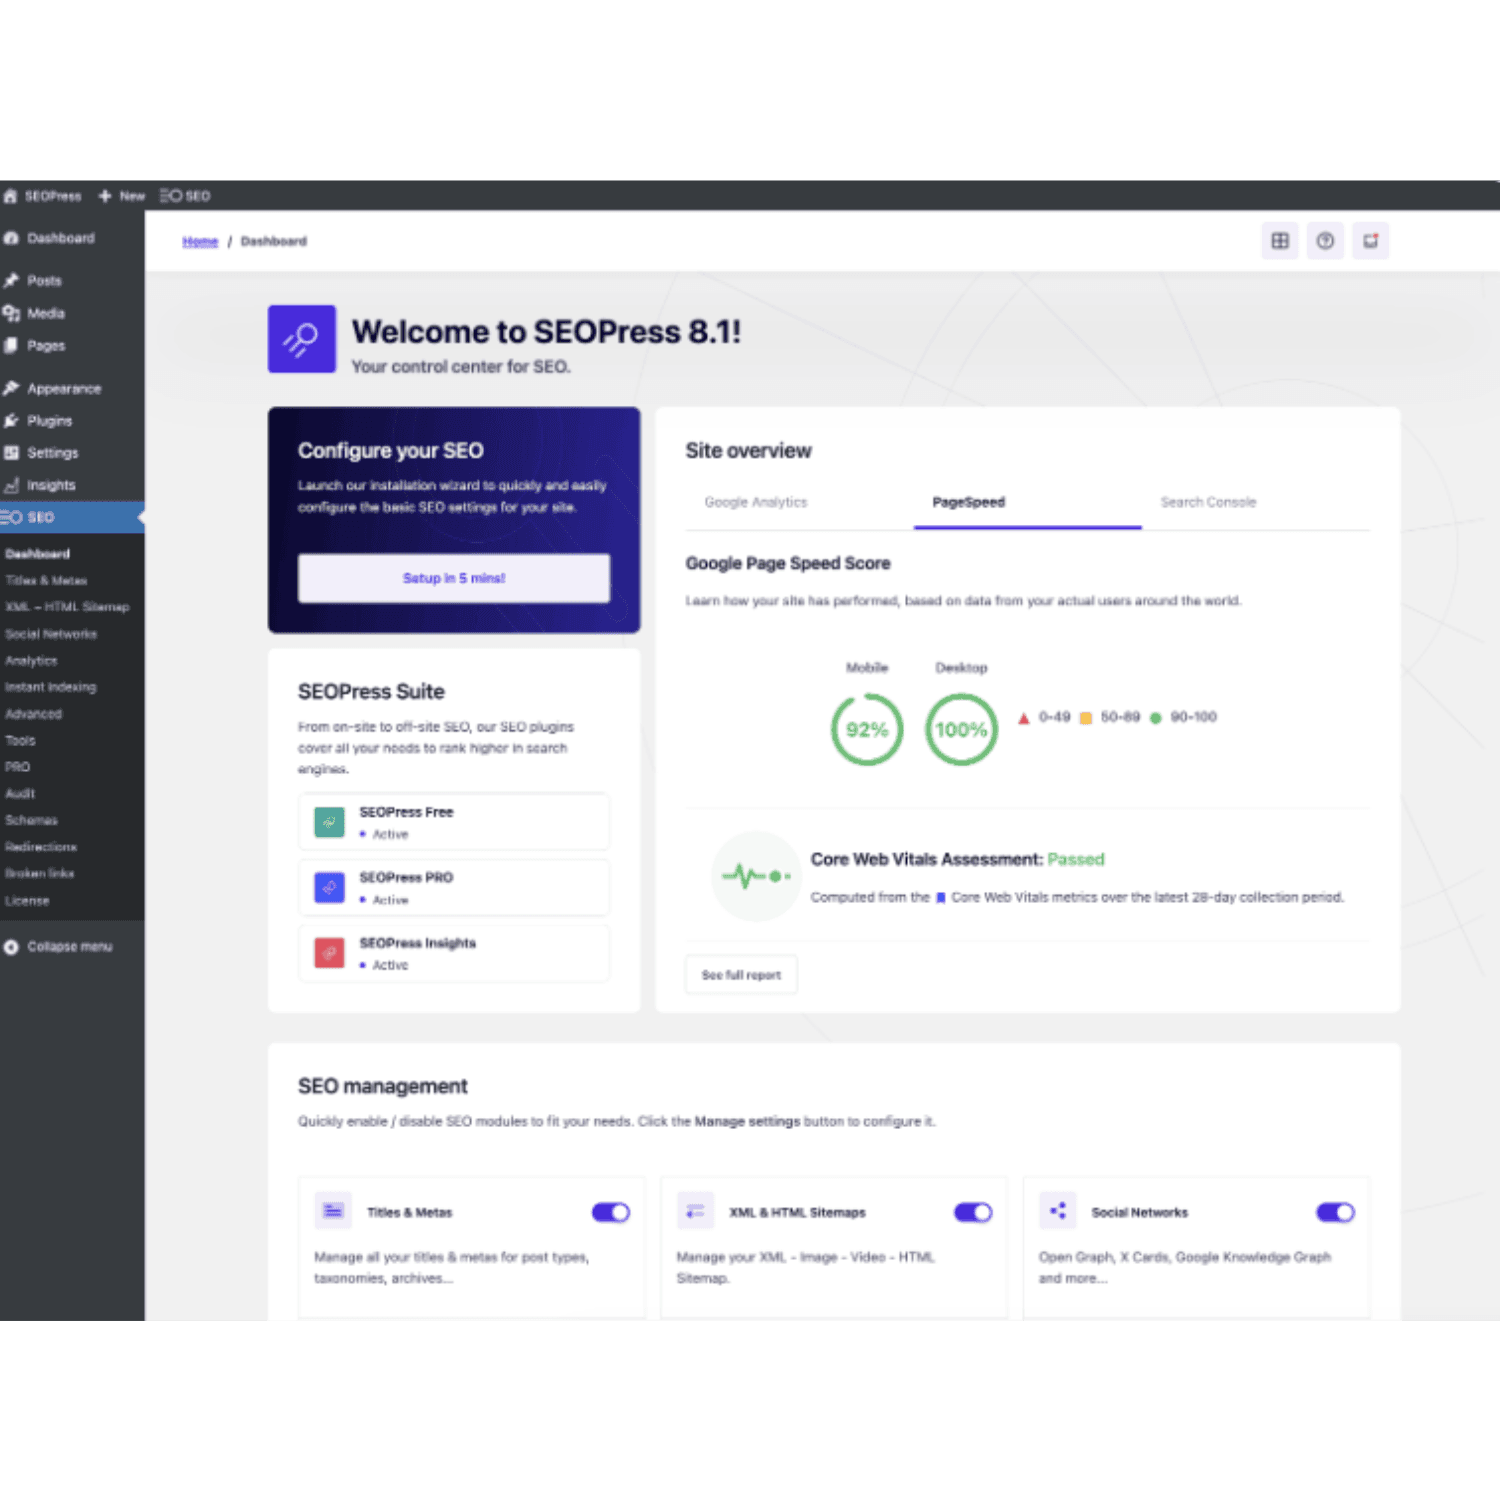Open the grid layout icon near breadcrumb
The width and height of the screenshot is (1500, 1500).
pyautogui.click(x=1279, y=240)
